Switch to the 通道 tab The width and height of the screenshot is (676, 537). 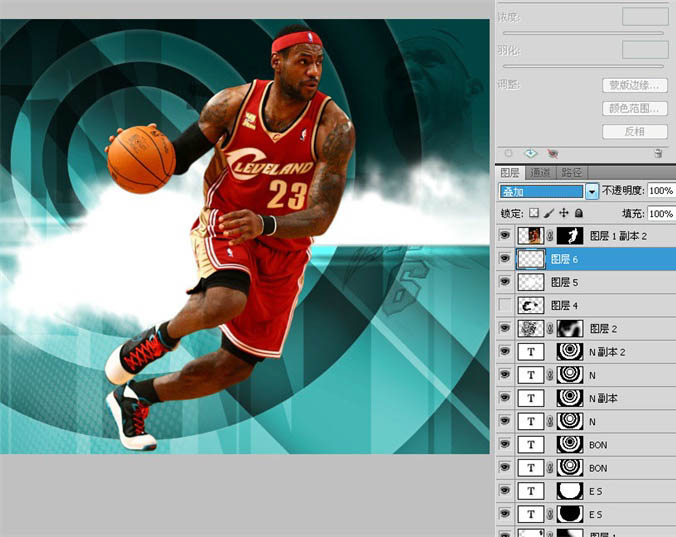(x=540, y=173)
